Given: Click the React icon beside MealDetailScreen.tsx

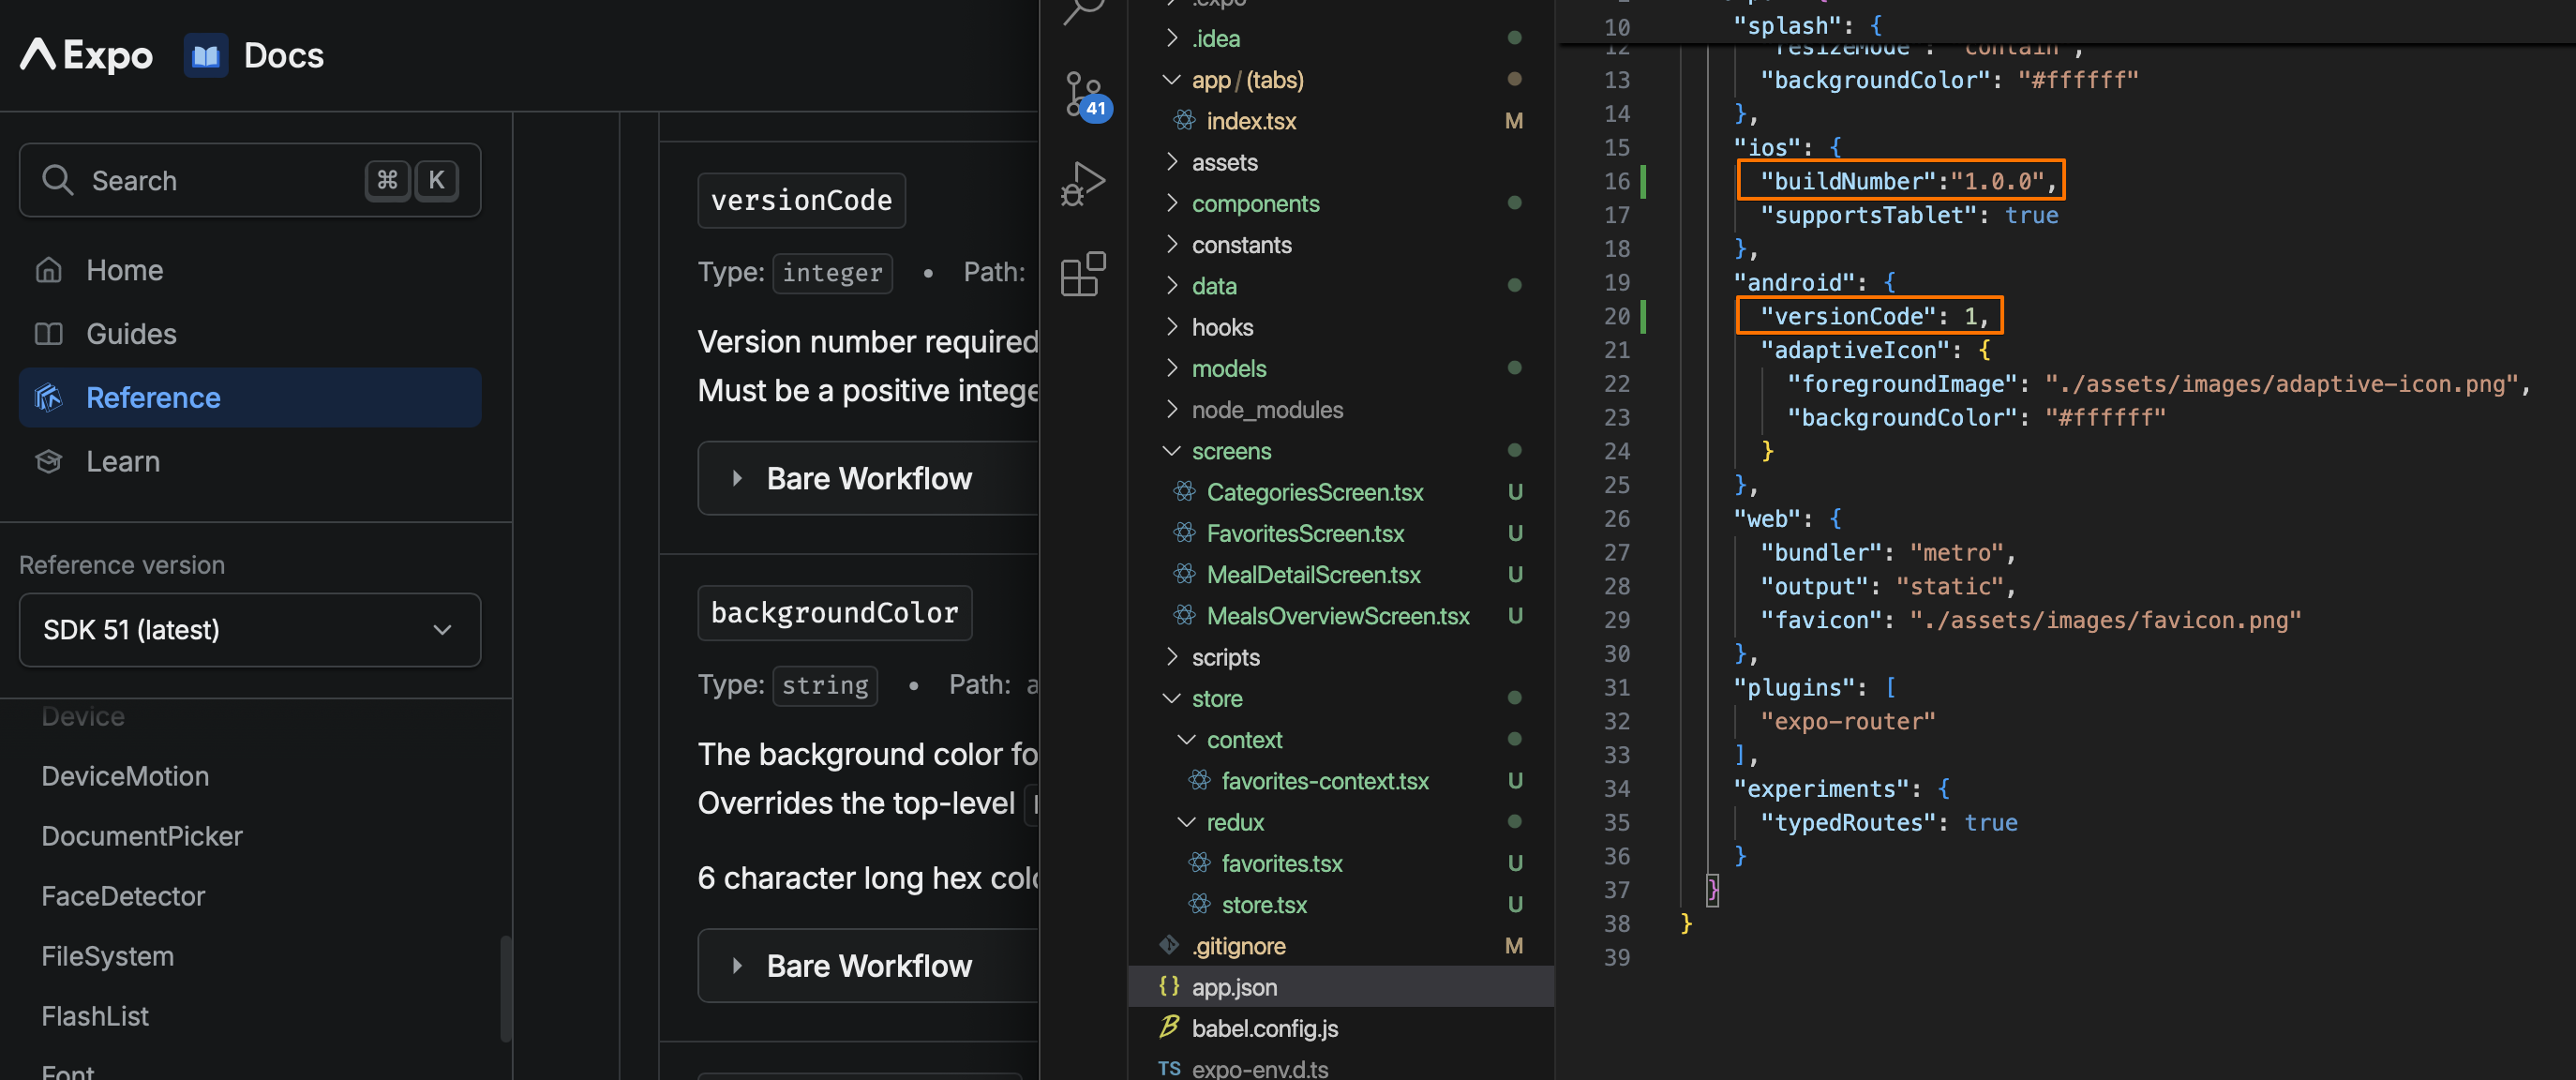Looking at the screenshot, I should [x=1184, y=574].
